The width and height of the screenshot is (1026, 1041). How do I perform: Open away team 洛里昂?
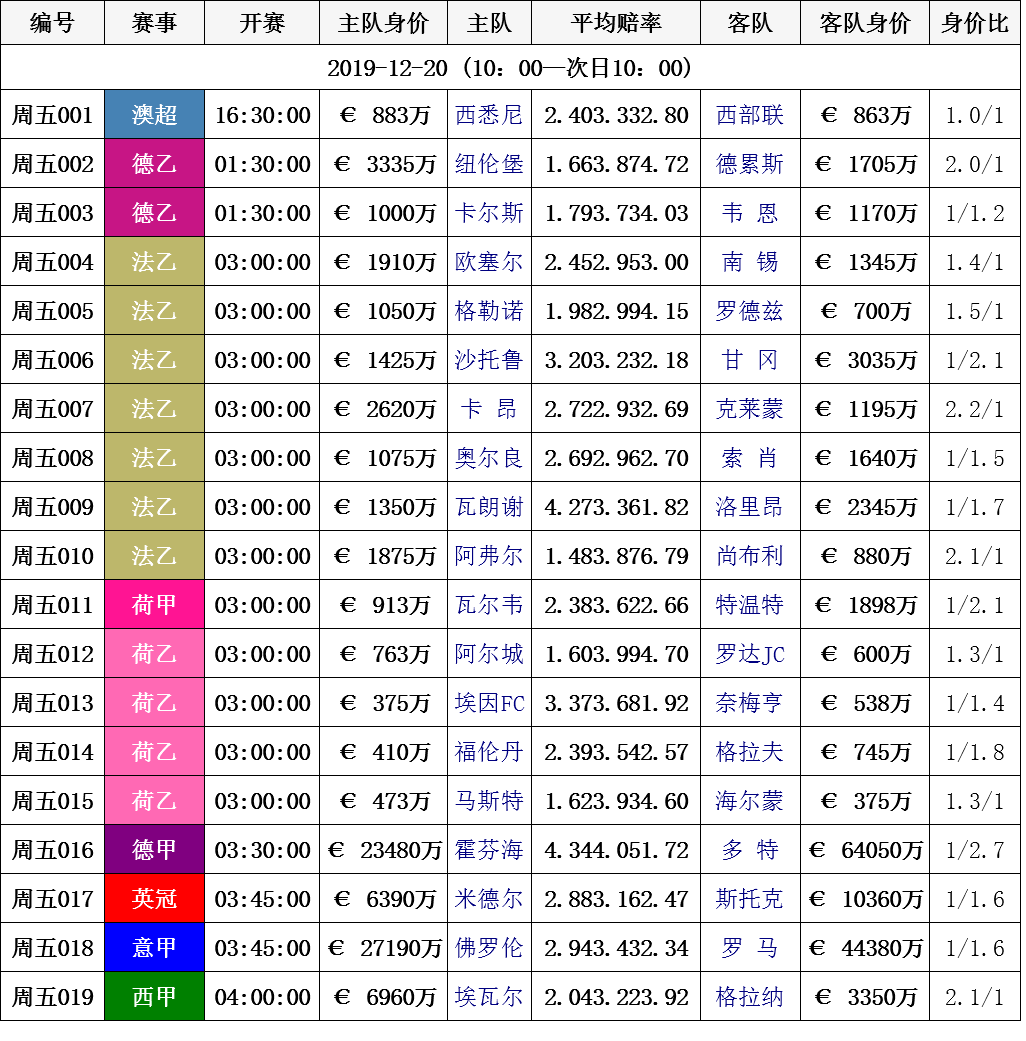(x=750, y=507)
